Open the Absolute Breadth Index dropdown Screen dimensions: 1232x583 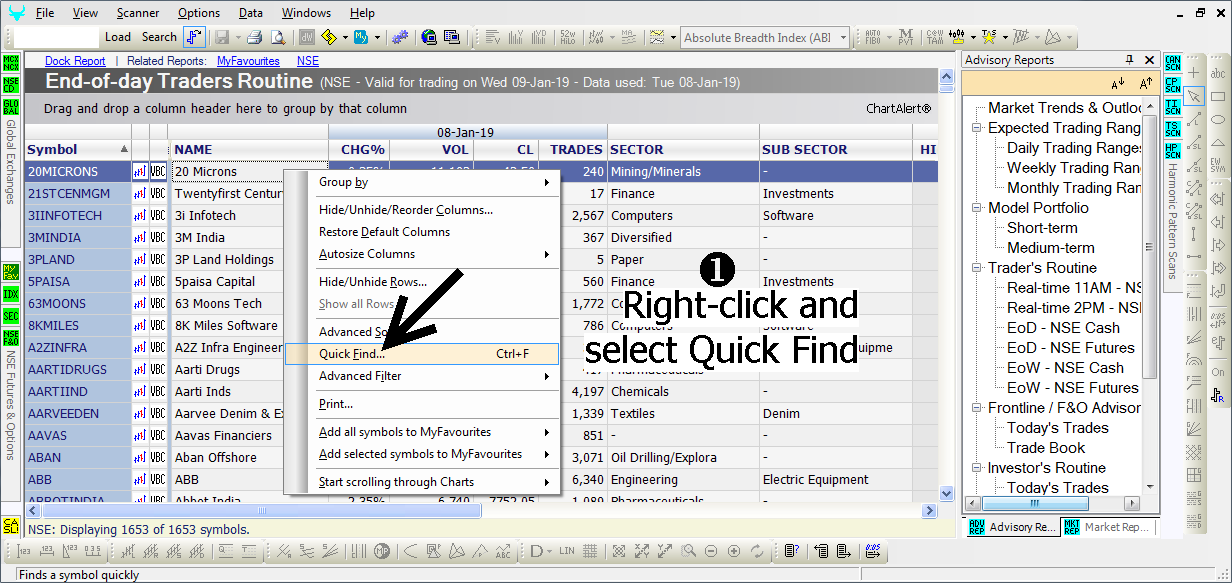coord(844,37)
